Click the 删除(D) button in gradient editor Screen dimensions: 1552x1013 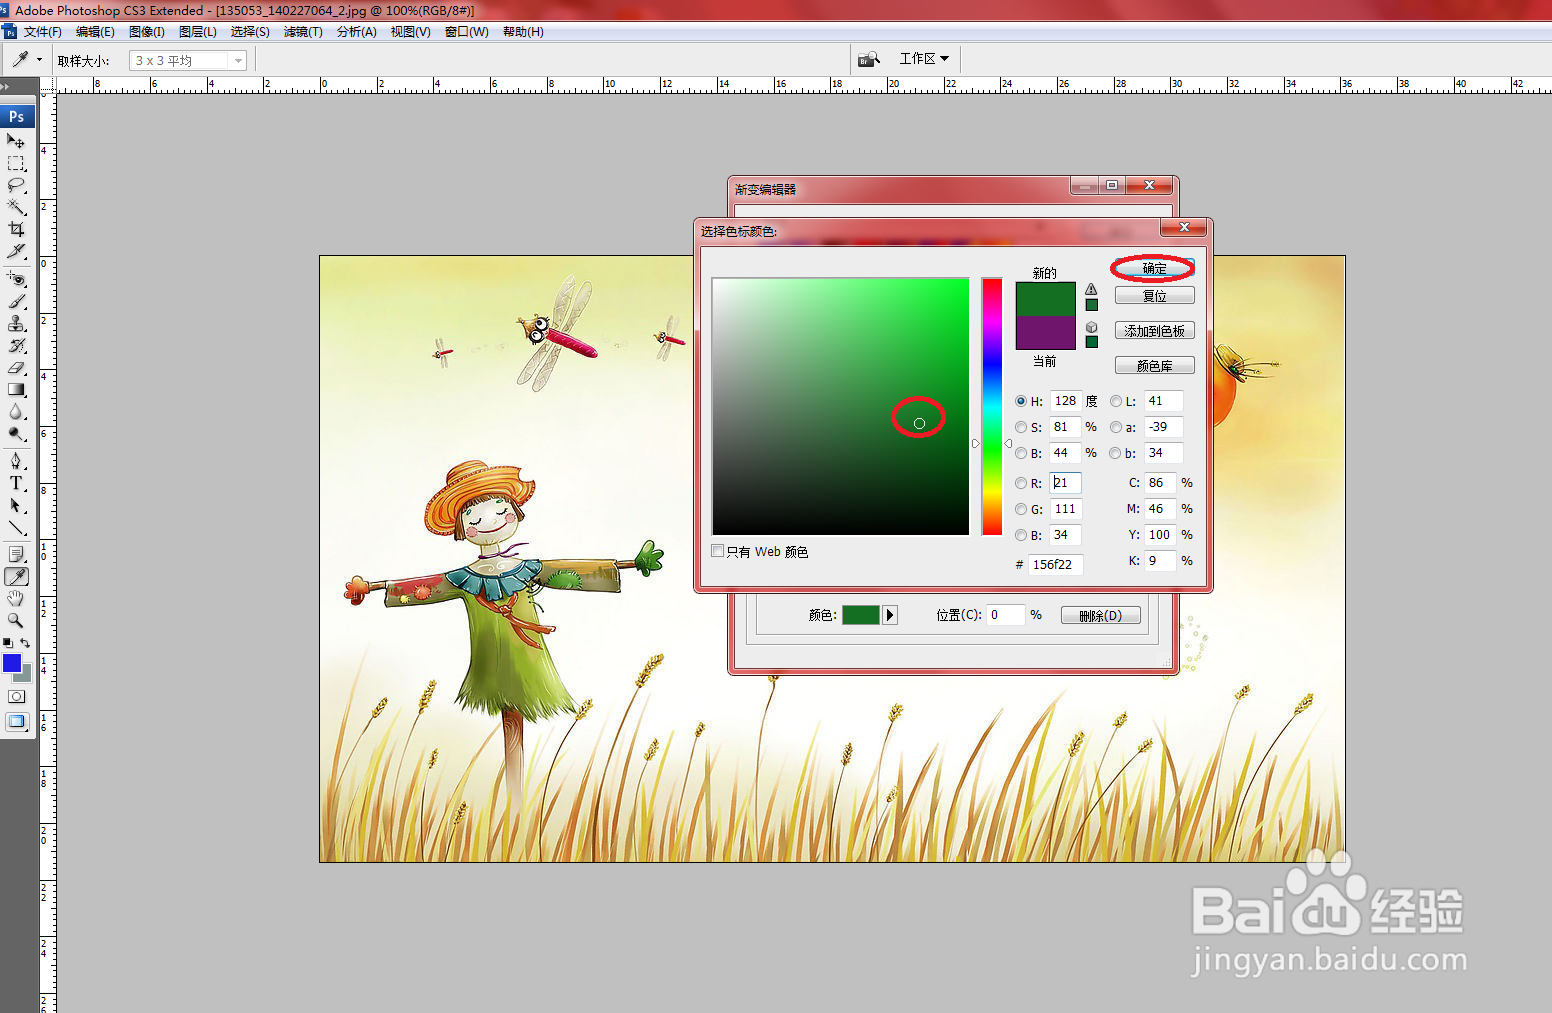click(1100, 615)
